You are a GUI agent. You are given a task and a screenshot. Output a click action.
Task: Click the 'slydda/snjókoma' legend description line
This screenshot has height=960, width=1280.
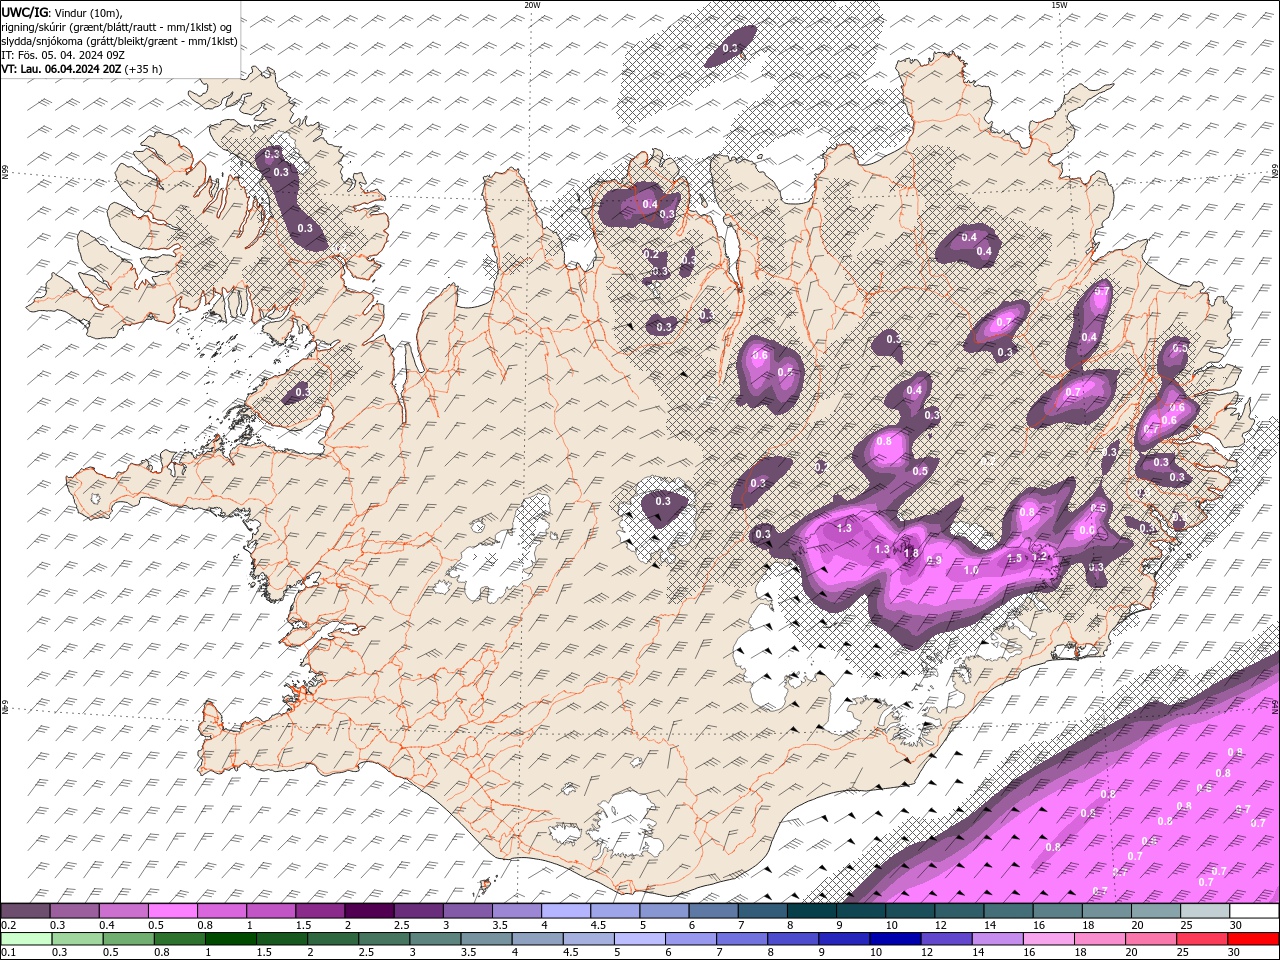click(119, 41)
